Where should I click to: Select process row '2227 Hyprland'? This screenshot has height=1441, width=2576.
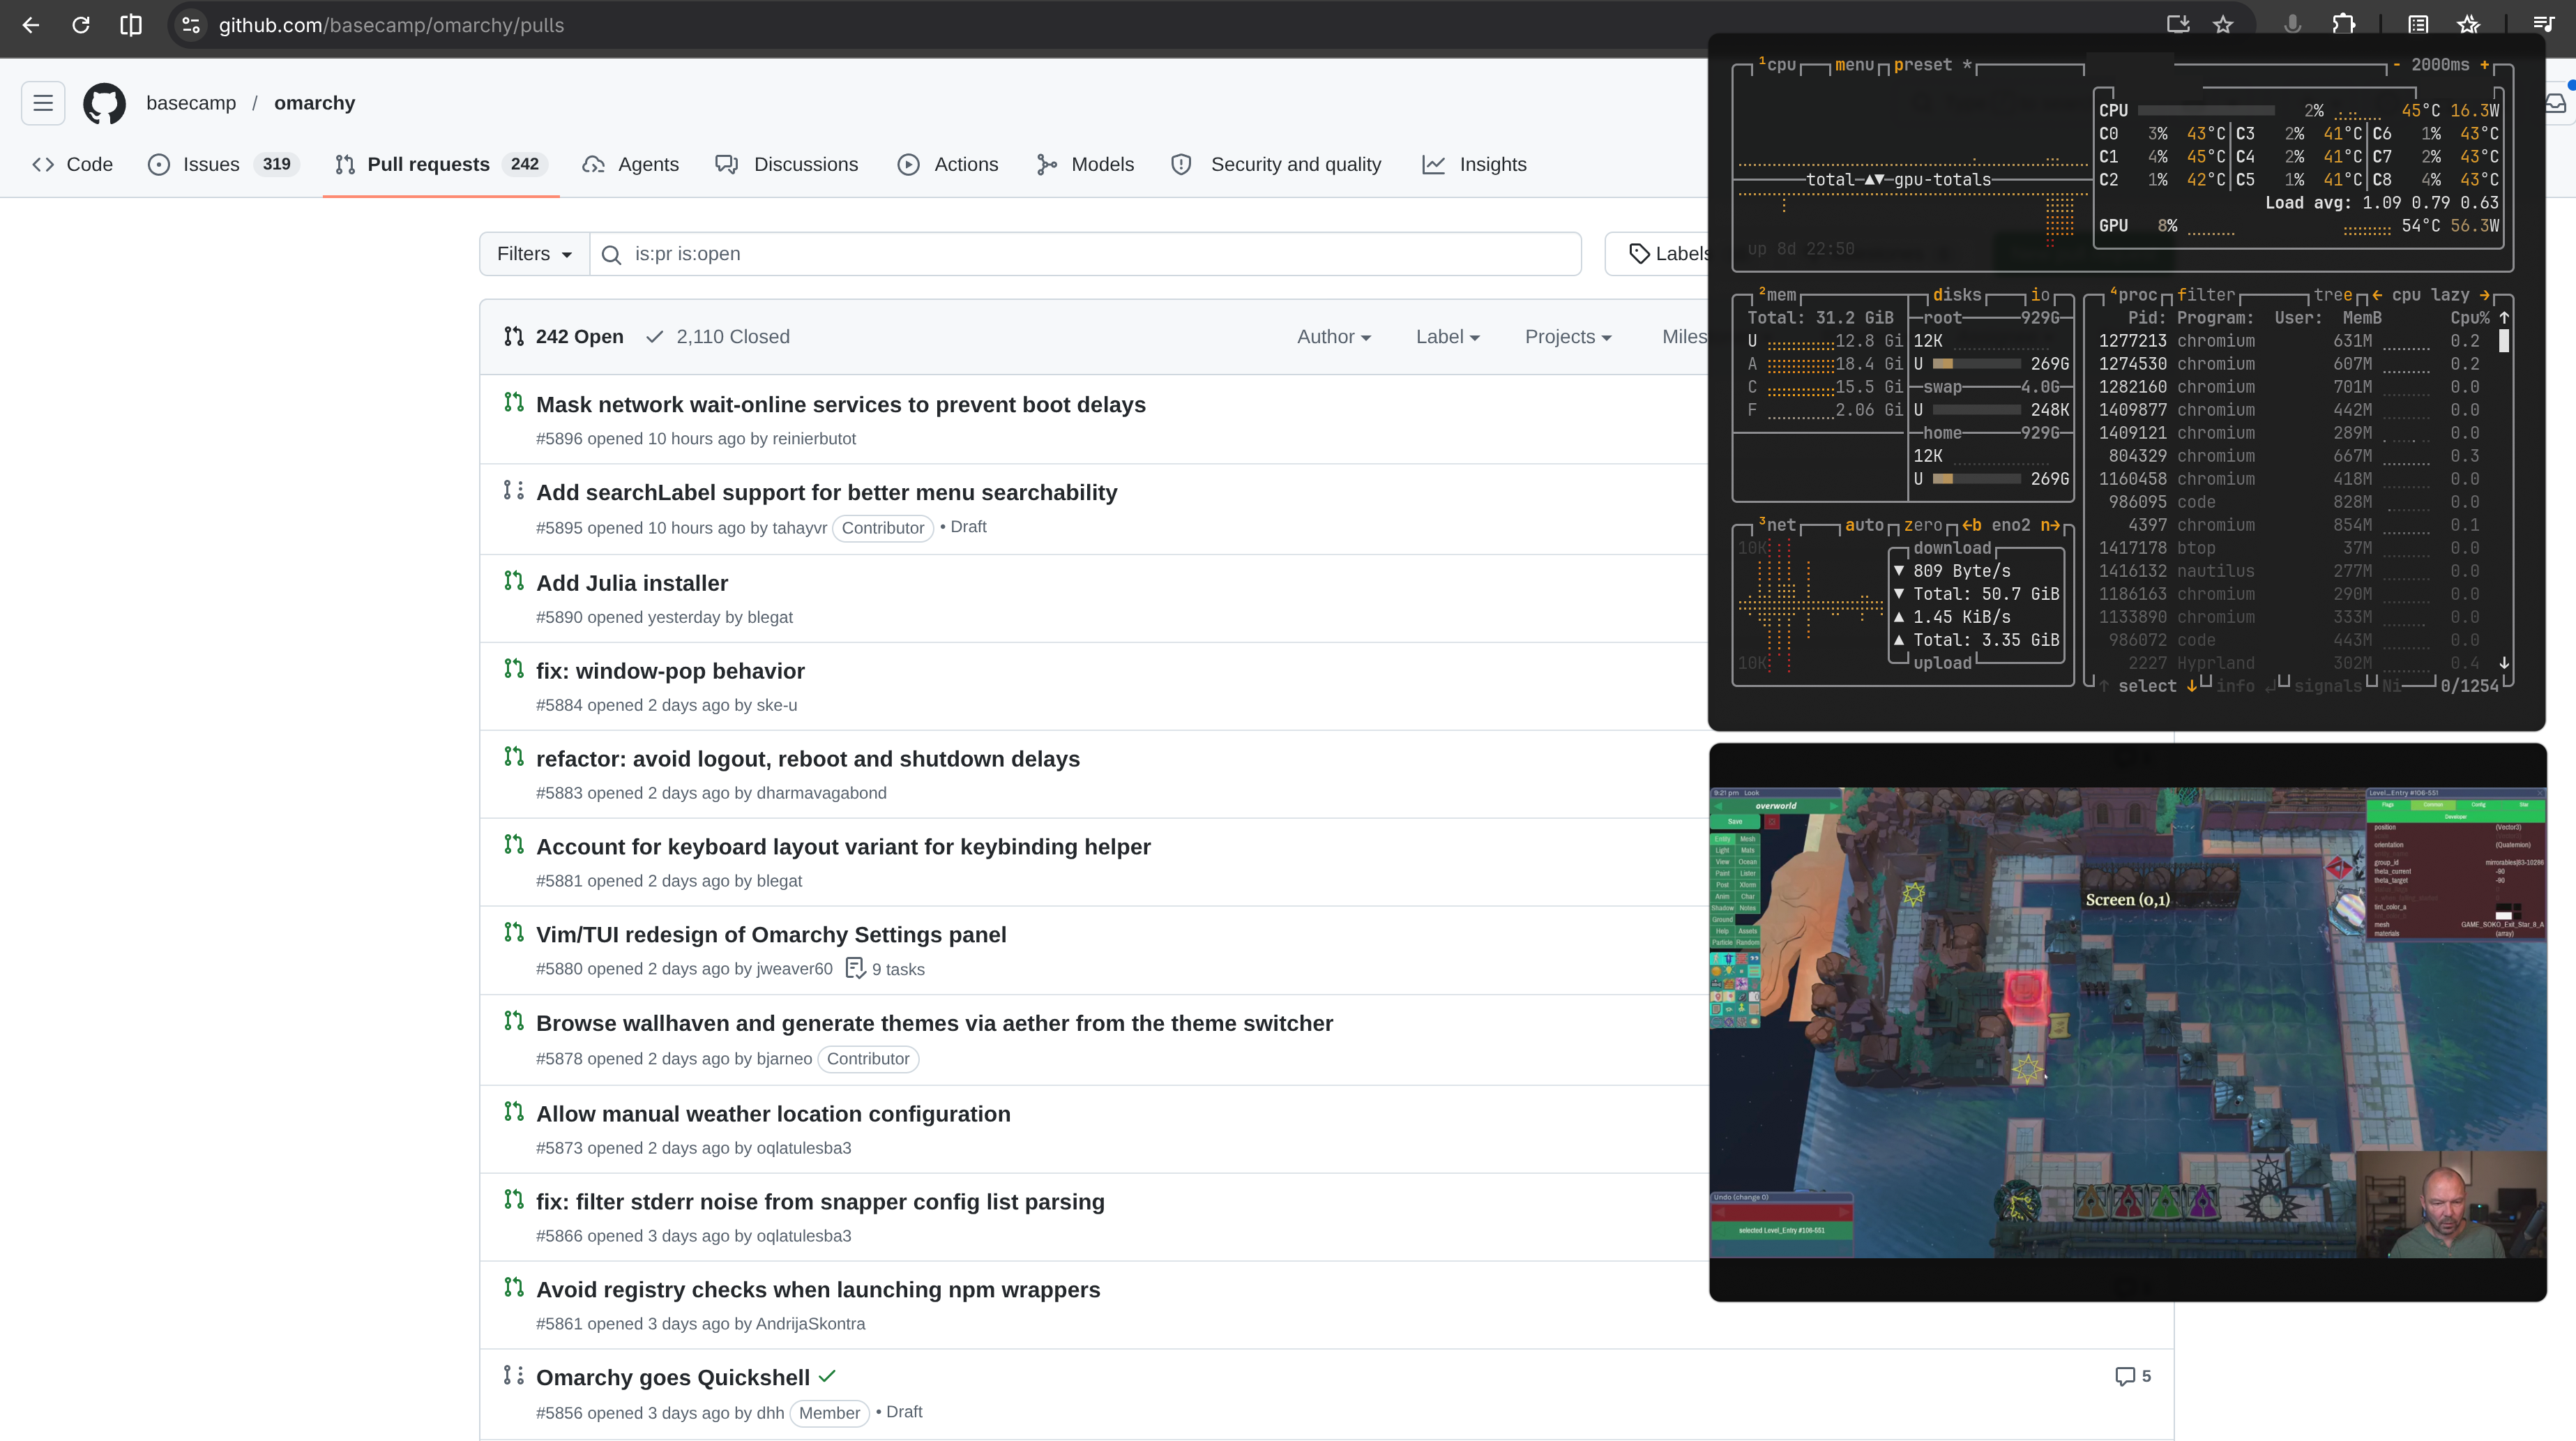coord(2293,663)
